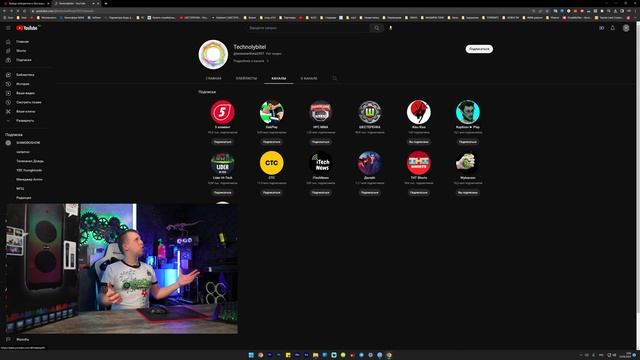Viewport: 640px width, 360px height.
Task: Switch to the Главная tab
Action: pyautogui.click(x=213, y=78)
